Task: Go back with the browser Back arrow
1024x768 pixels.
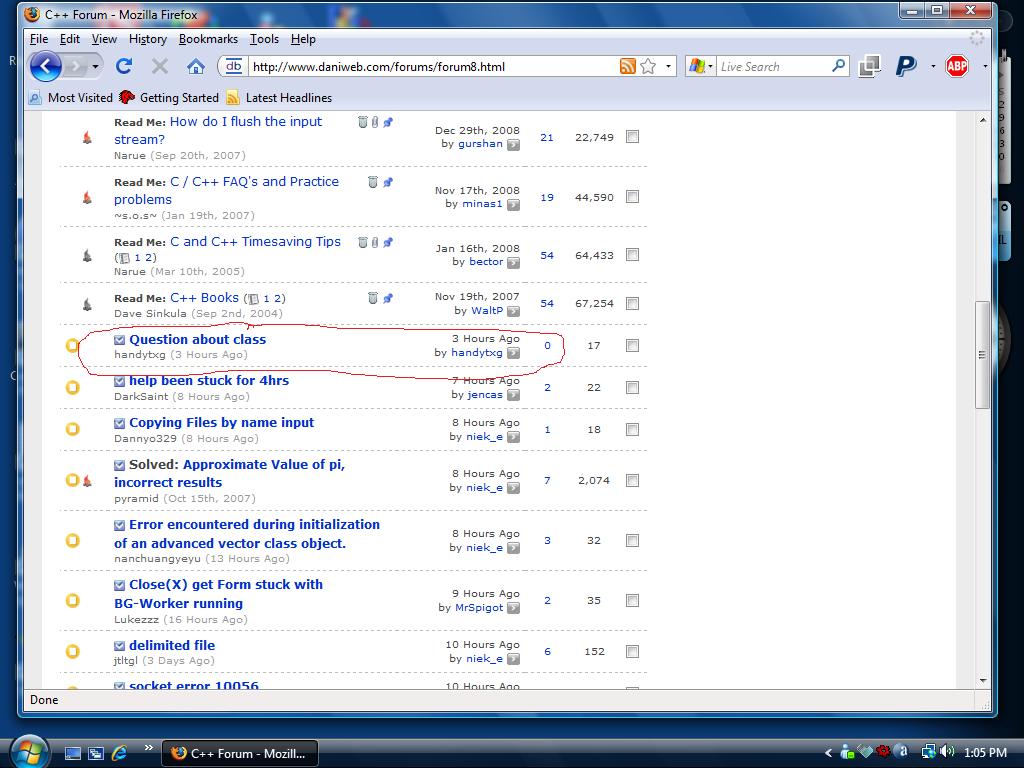Action: tap(46, 66)
